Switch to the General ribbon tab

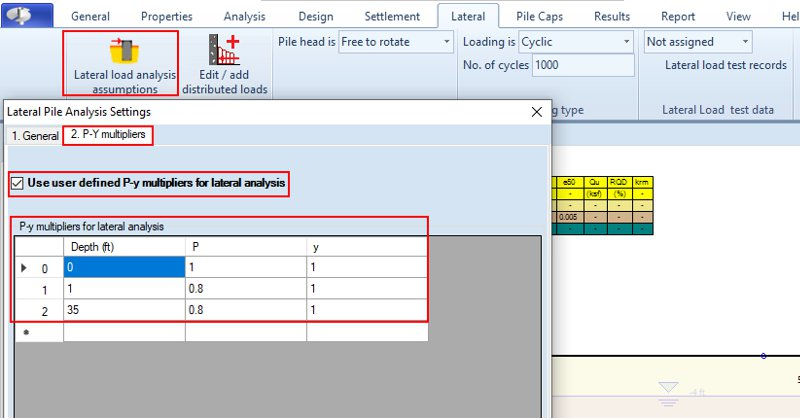[90, 16]
